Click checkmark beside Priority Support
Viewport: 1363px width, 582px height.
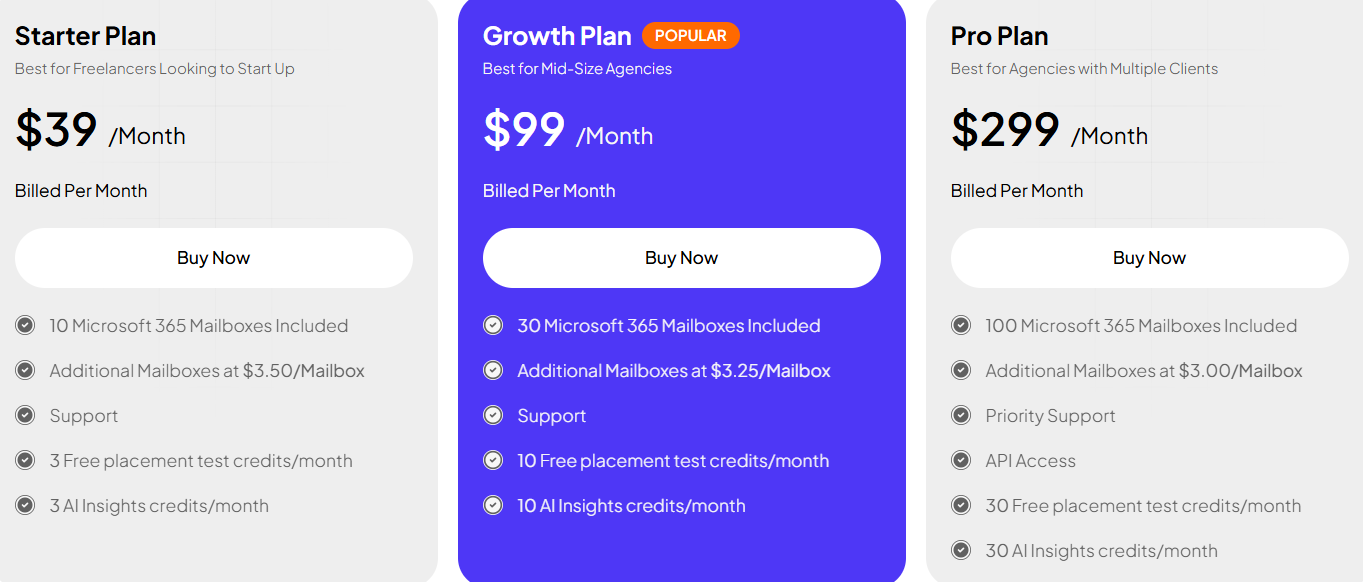tap(961, 415)
